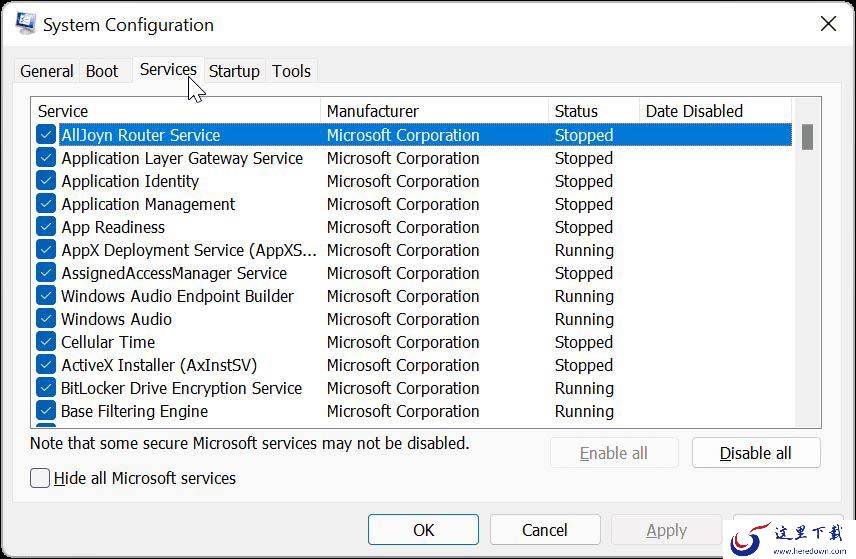856x559 pixels.
Task: Sort by Service column header
Action: tap(176, 111)
